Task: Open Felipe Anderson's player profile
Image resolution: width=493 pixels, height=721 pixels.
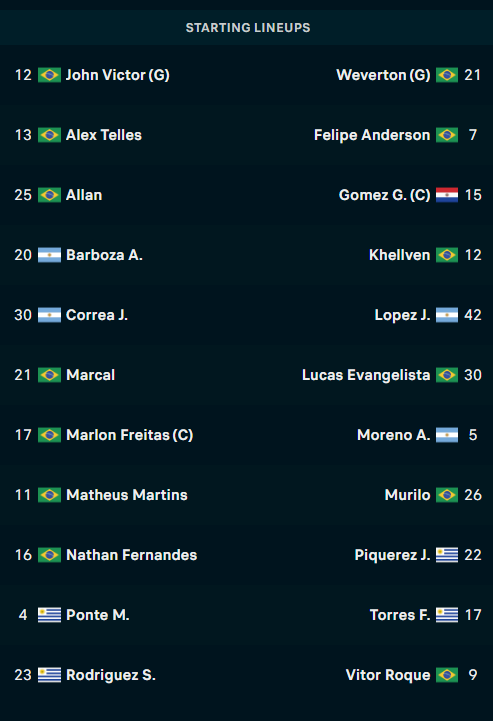Action: coord(372,135)
